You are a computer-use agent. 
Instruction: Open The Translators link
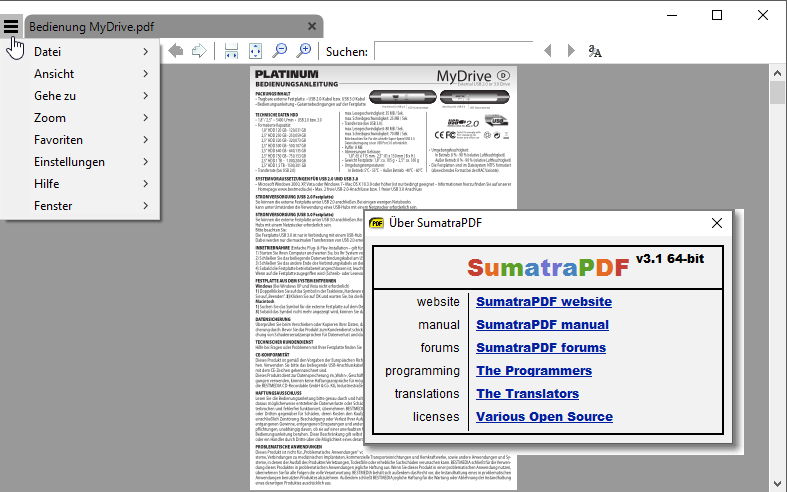tap(527, 394)
